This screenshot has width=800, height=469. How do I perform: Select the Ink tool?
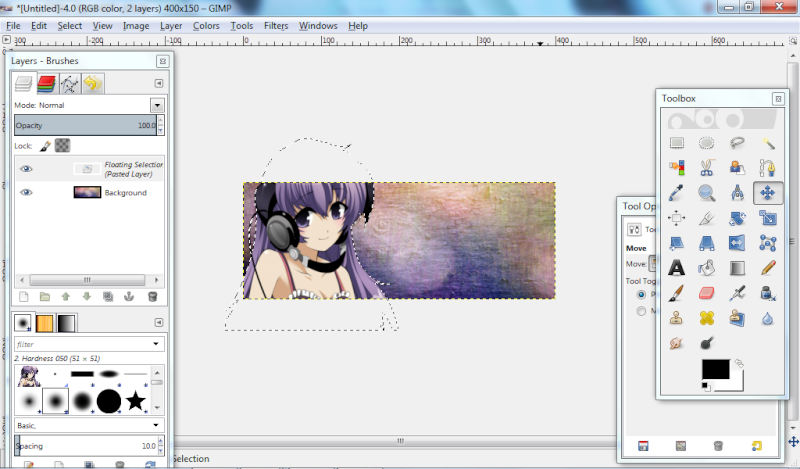pyautogui.click(x=767, y=293)
